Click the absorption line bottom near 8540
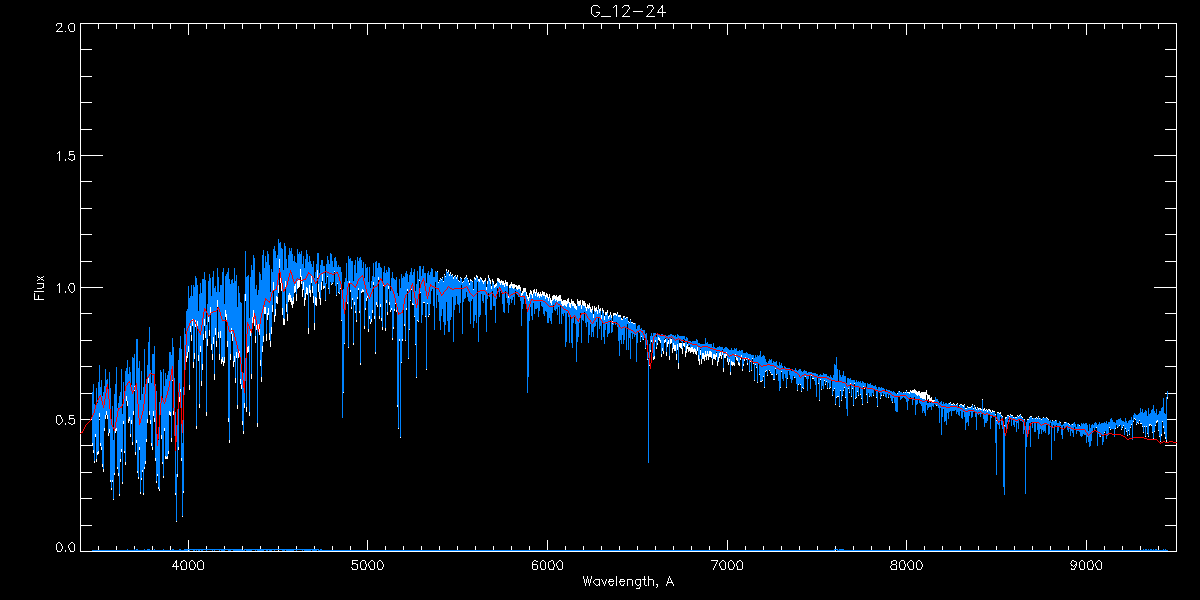 coord(1004,493)
